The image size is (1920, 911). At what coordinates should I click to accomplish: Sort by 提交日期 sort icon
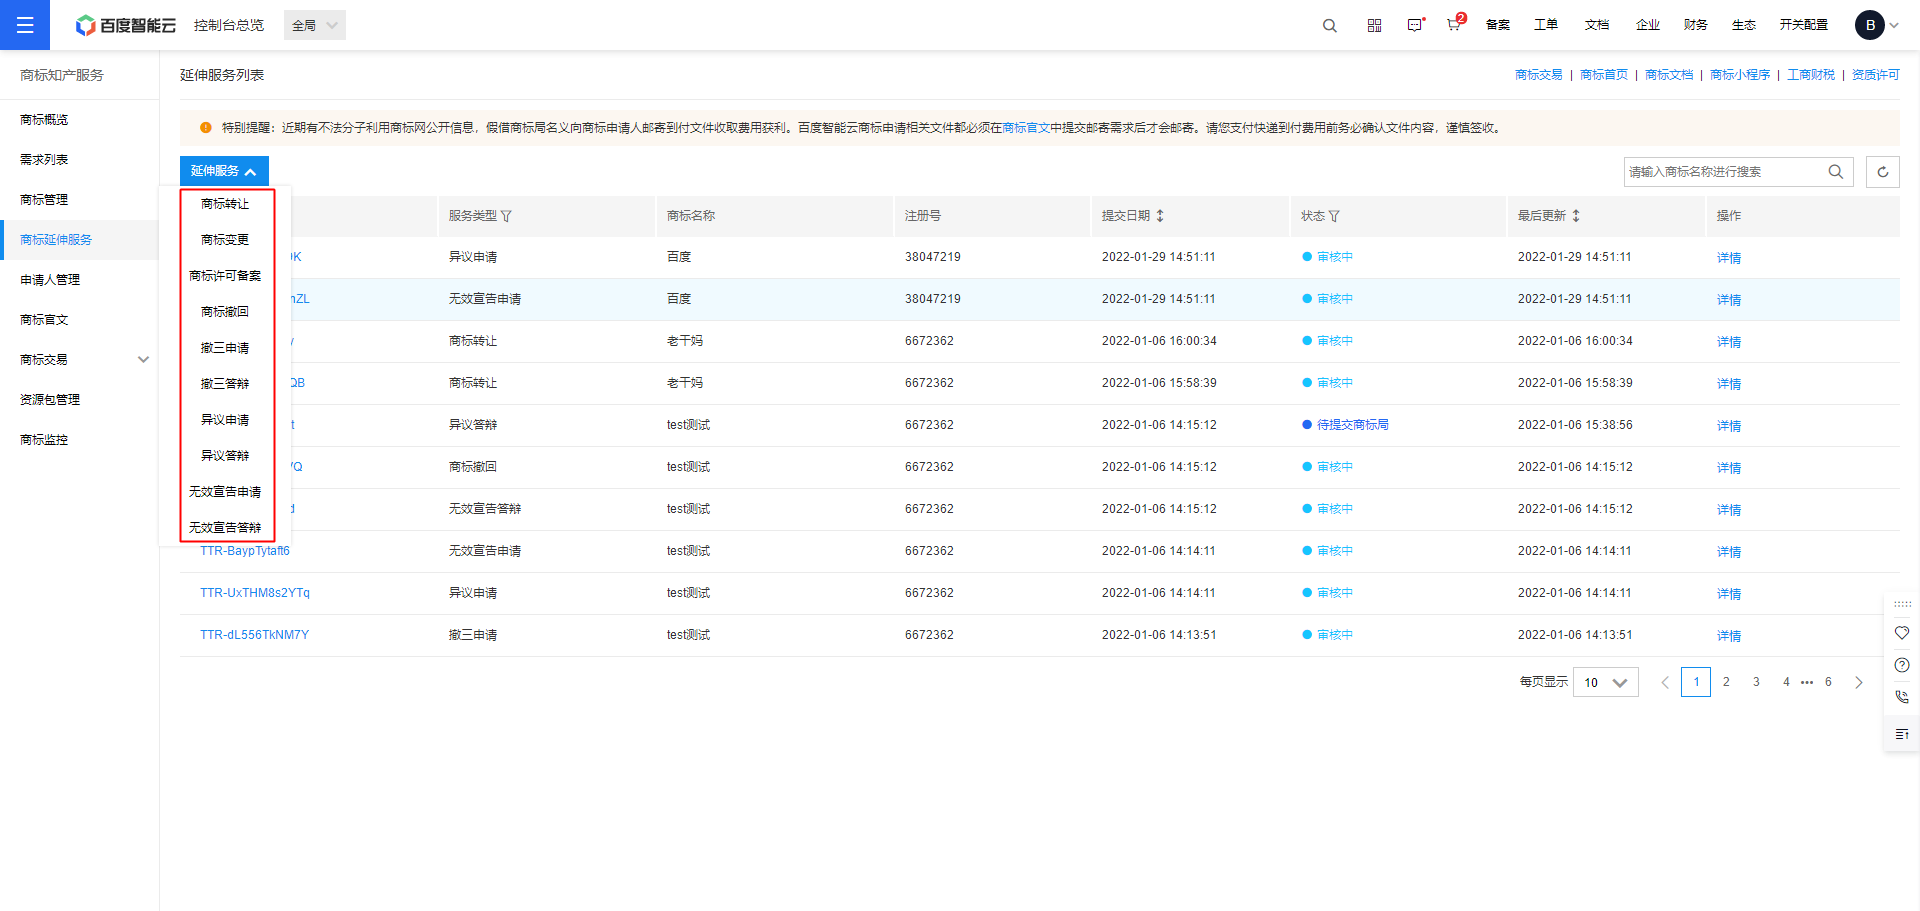1160,216
